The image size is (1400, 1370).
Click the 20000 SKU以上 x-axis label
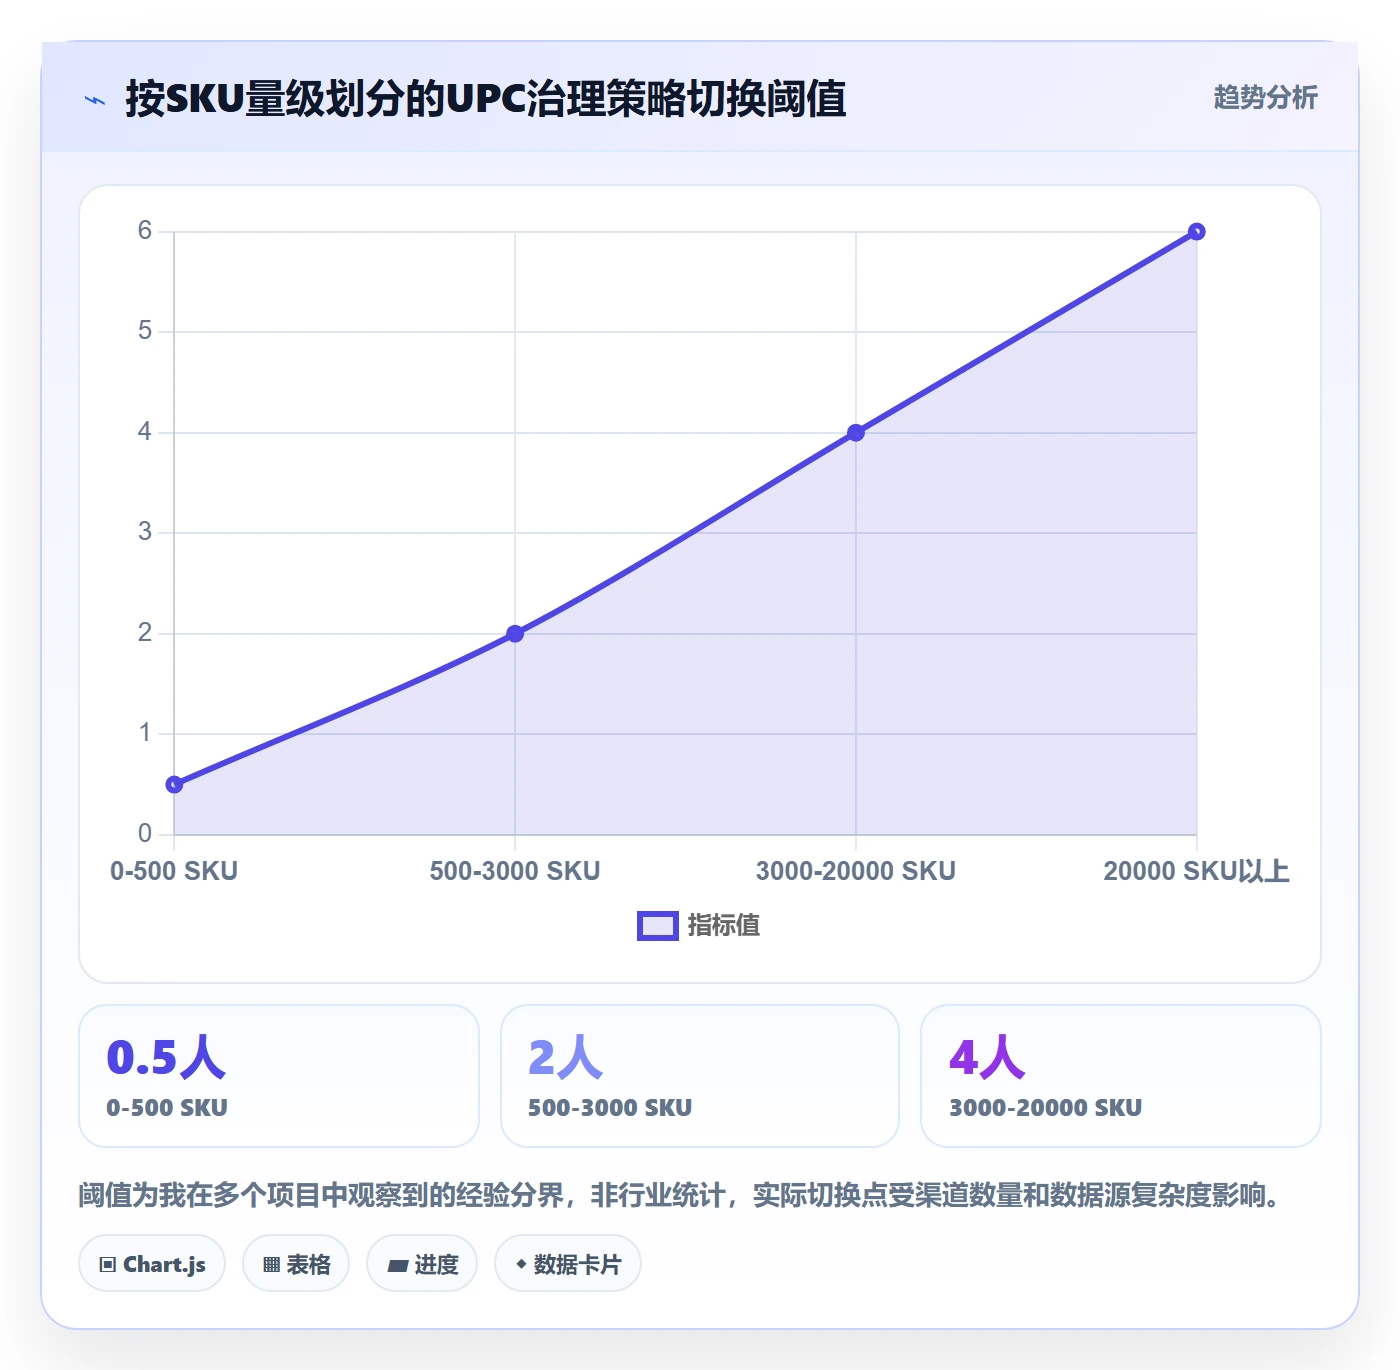point(1196,871)
